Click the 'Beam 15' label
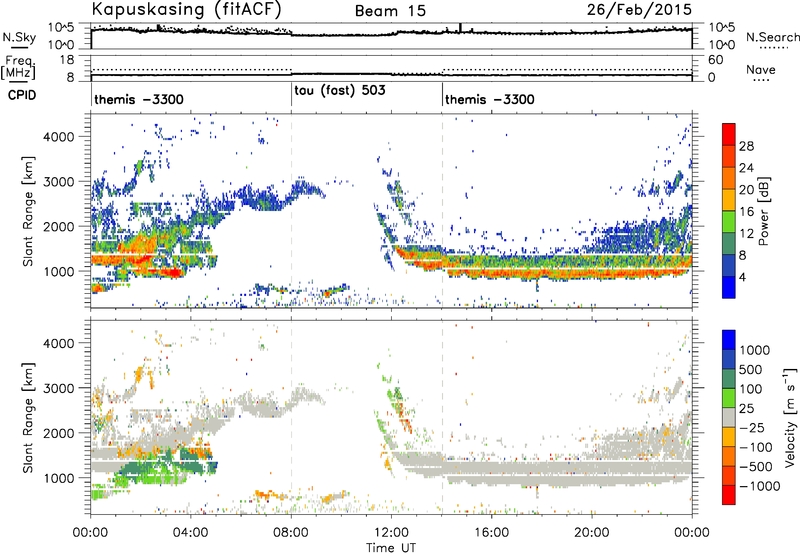 [x=390, y=11]
